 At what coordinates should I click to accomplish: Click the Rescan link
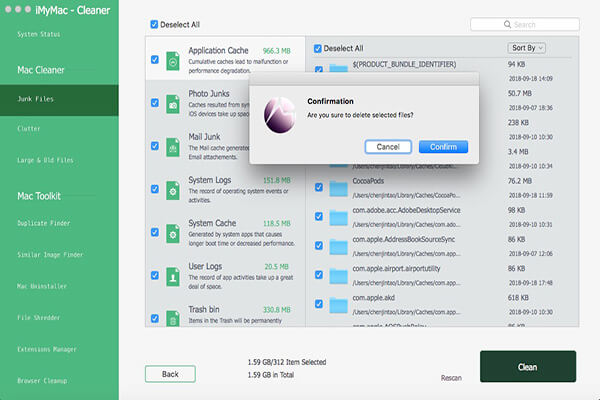tap(452, 378)
